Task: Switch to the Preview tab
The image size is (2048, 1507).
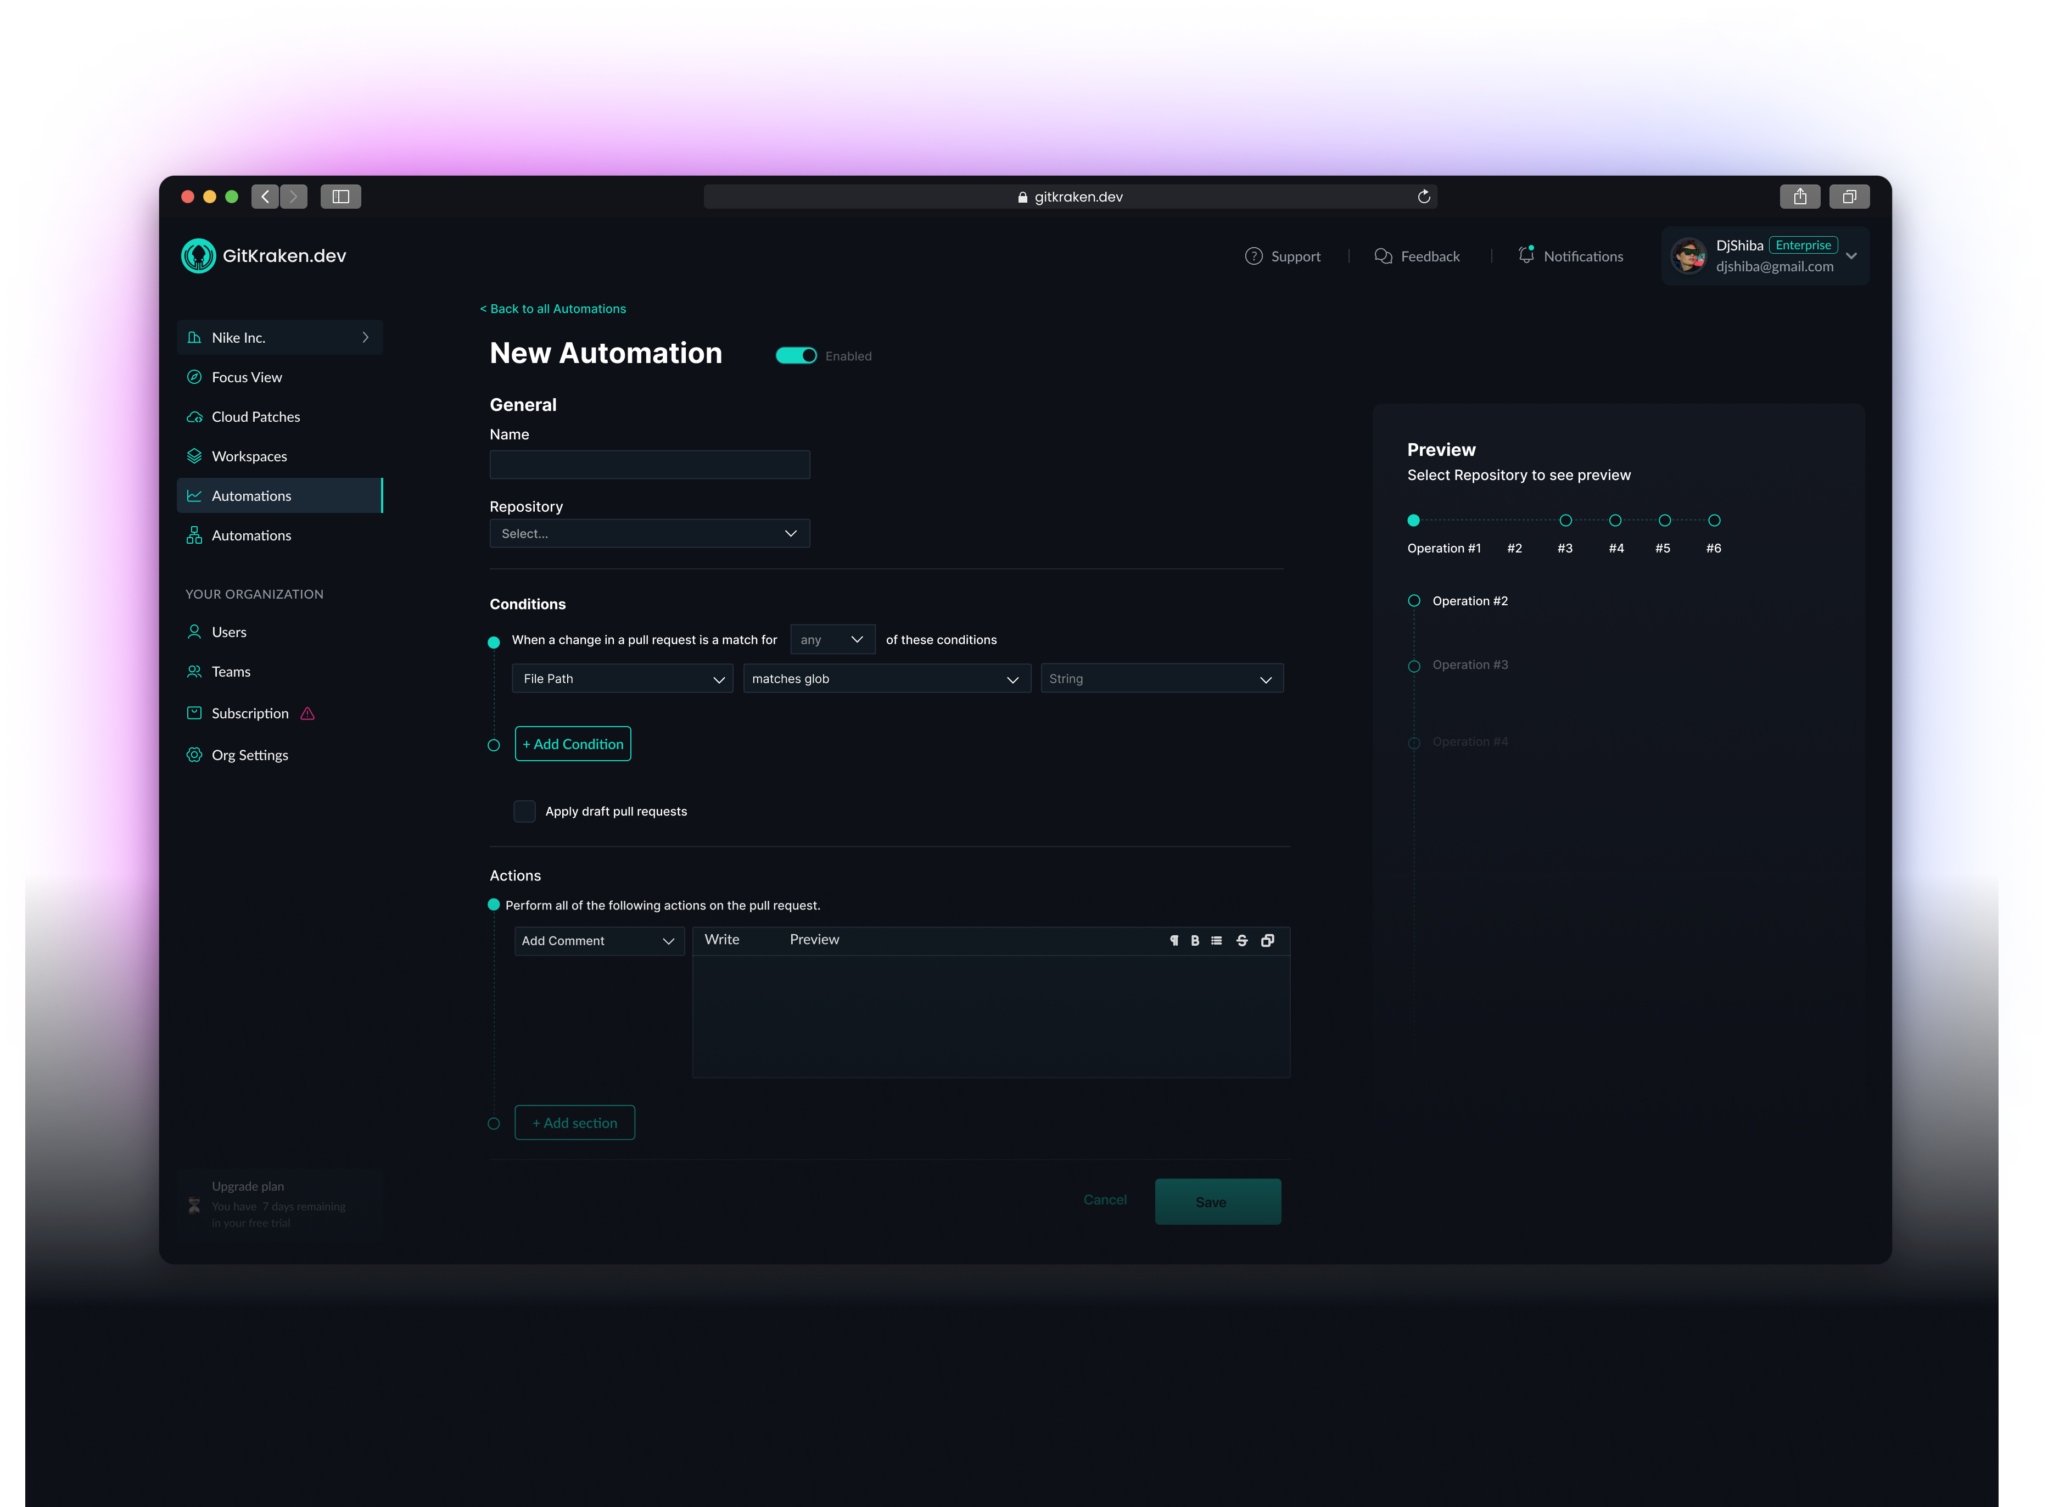Action: coord(814,940)
